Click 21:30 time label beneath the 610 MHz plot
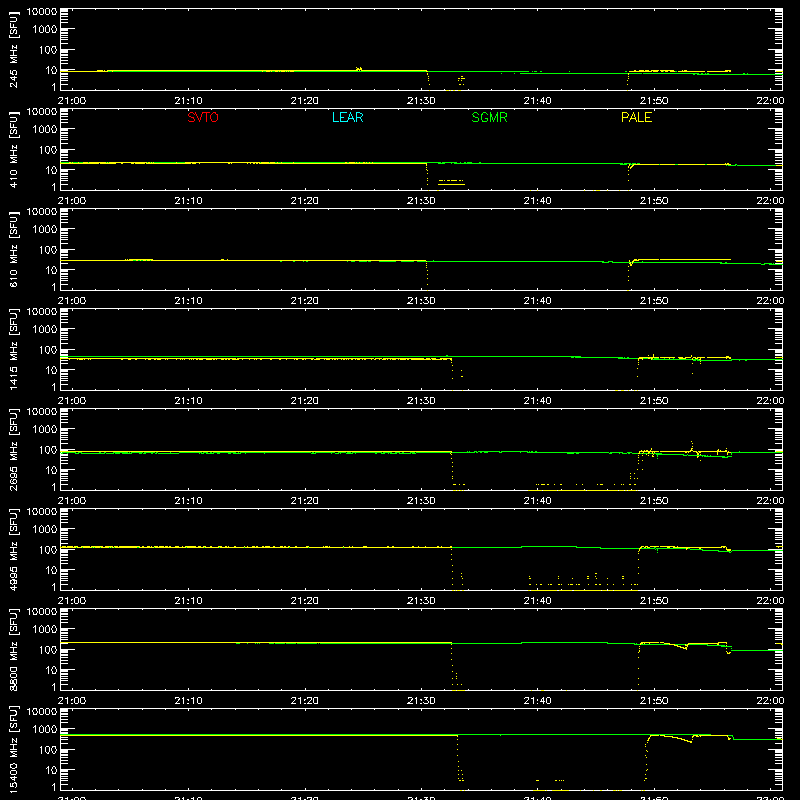Image resolution: width=800 pixels, height=800 pixels. pos(421,301)
